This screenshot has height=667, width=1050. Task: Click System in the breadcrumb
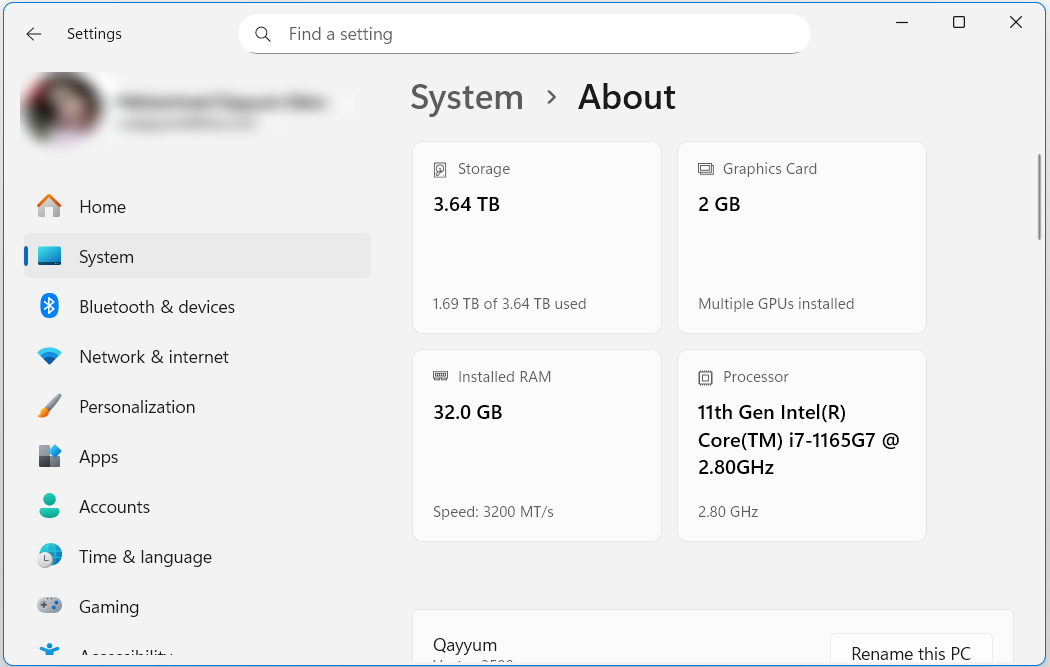[x=467, y=97]
